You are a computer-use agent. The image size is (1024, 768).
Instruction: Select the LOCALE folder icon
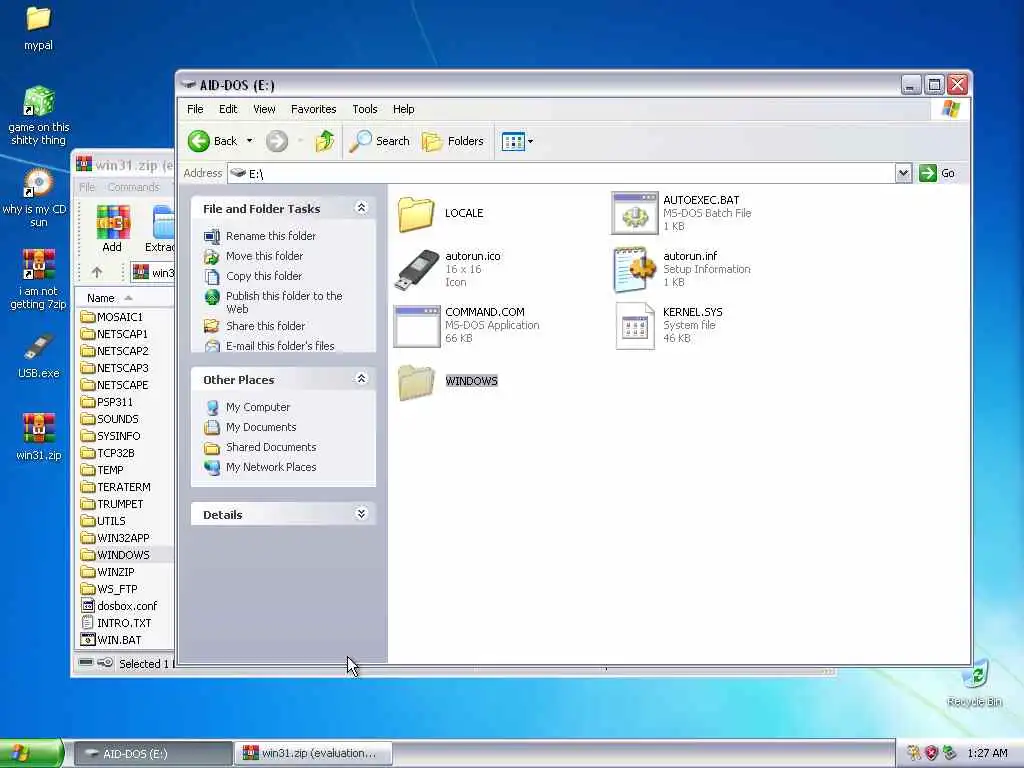[416, 214]
